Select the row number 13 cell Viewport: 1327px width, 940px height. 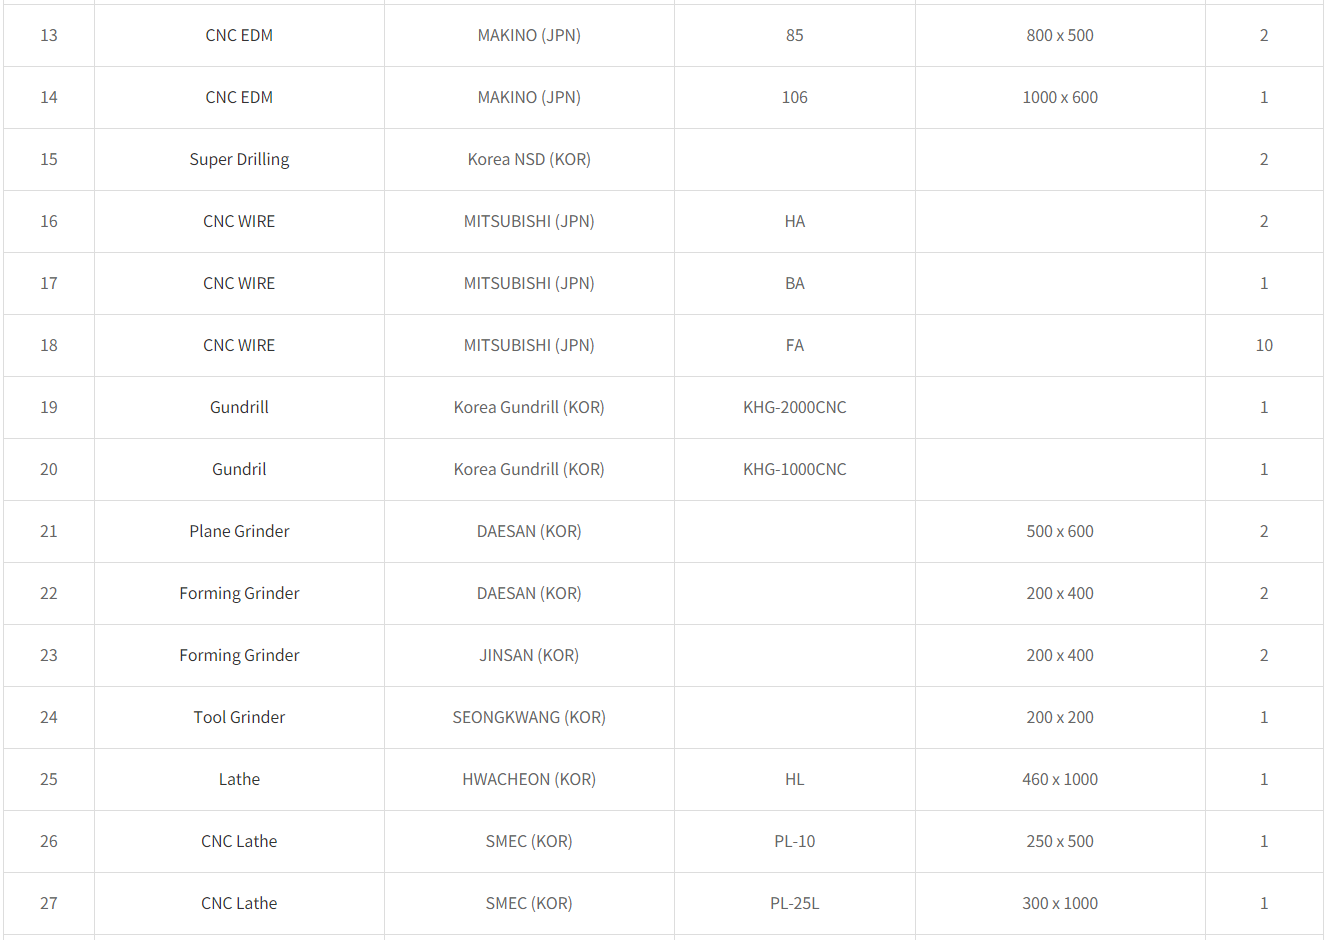pyautogui.click(x=49, y=36)
